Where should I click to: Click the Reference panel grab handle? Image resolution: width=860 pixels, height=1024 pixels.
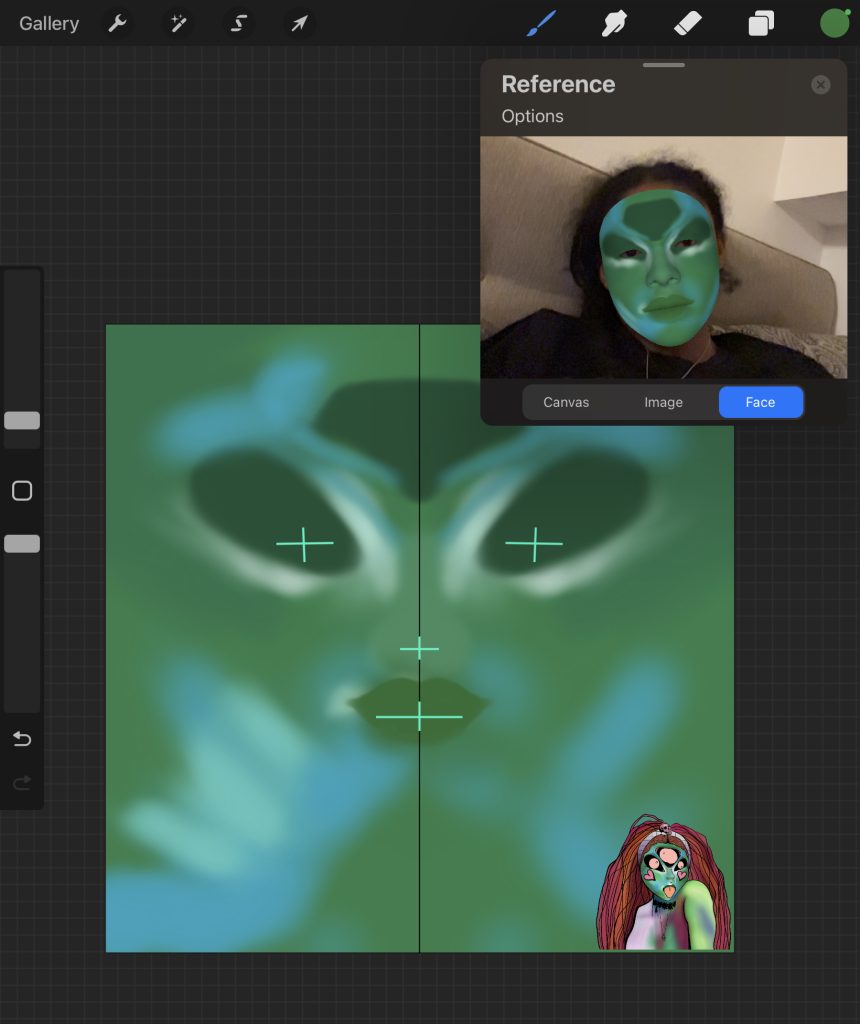point(663,65)
